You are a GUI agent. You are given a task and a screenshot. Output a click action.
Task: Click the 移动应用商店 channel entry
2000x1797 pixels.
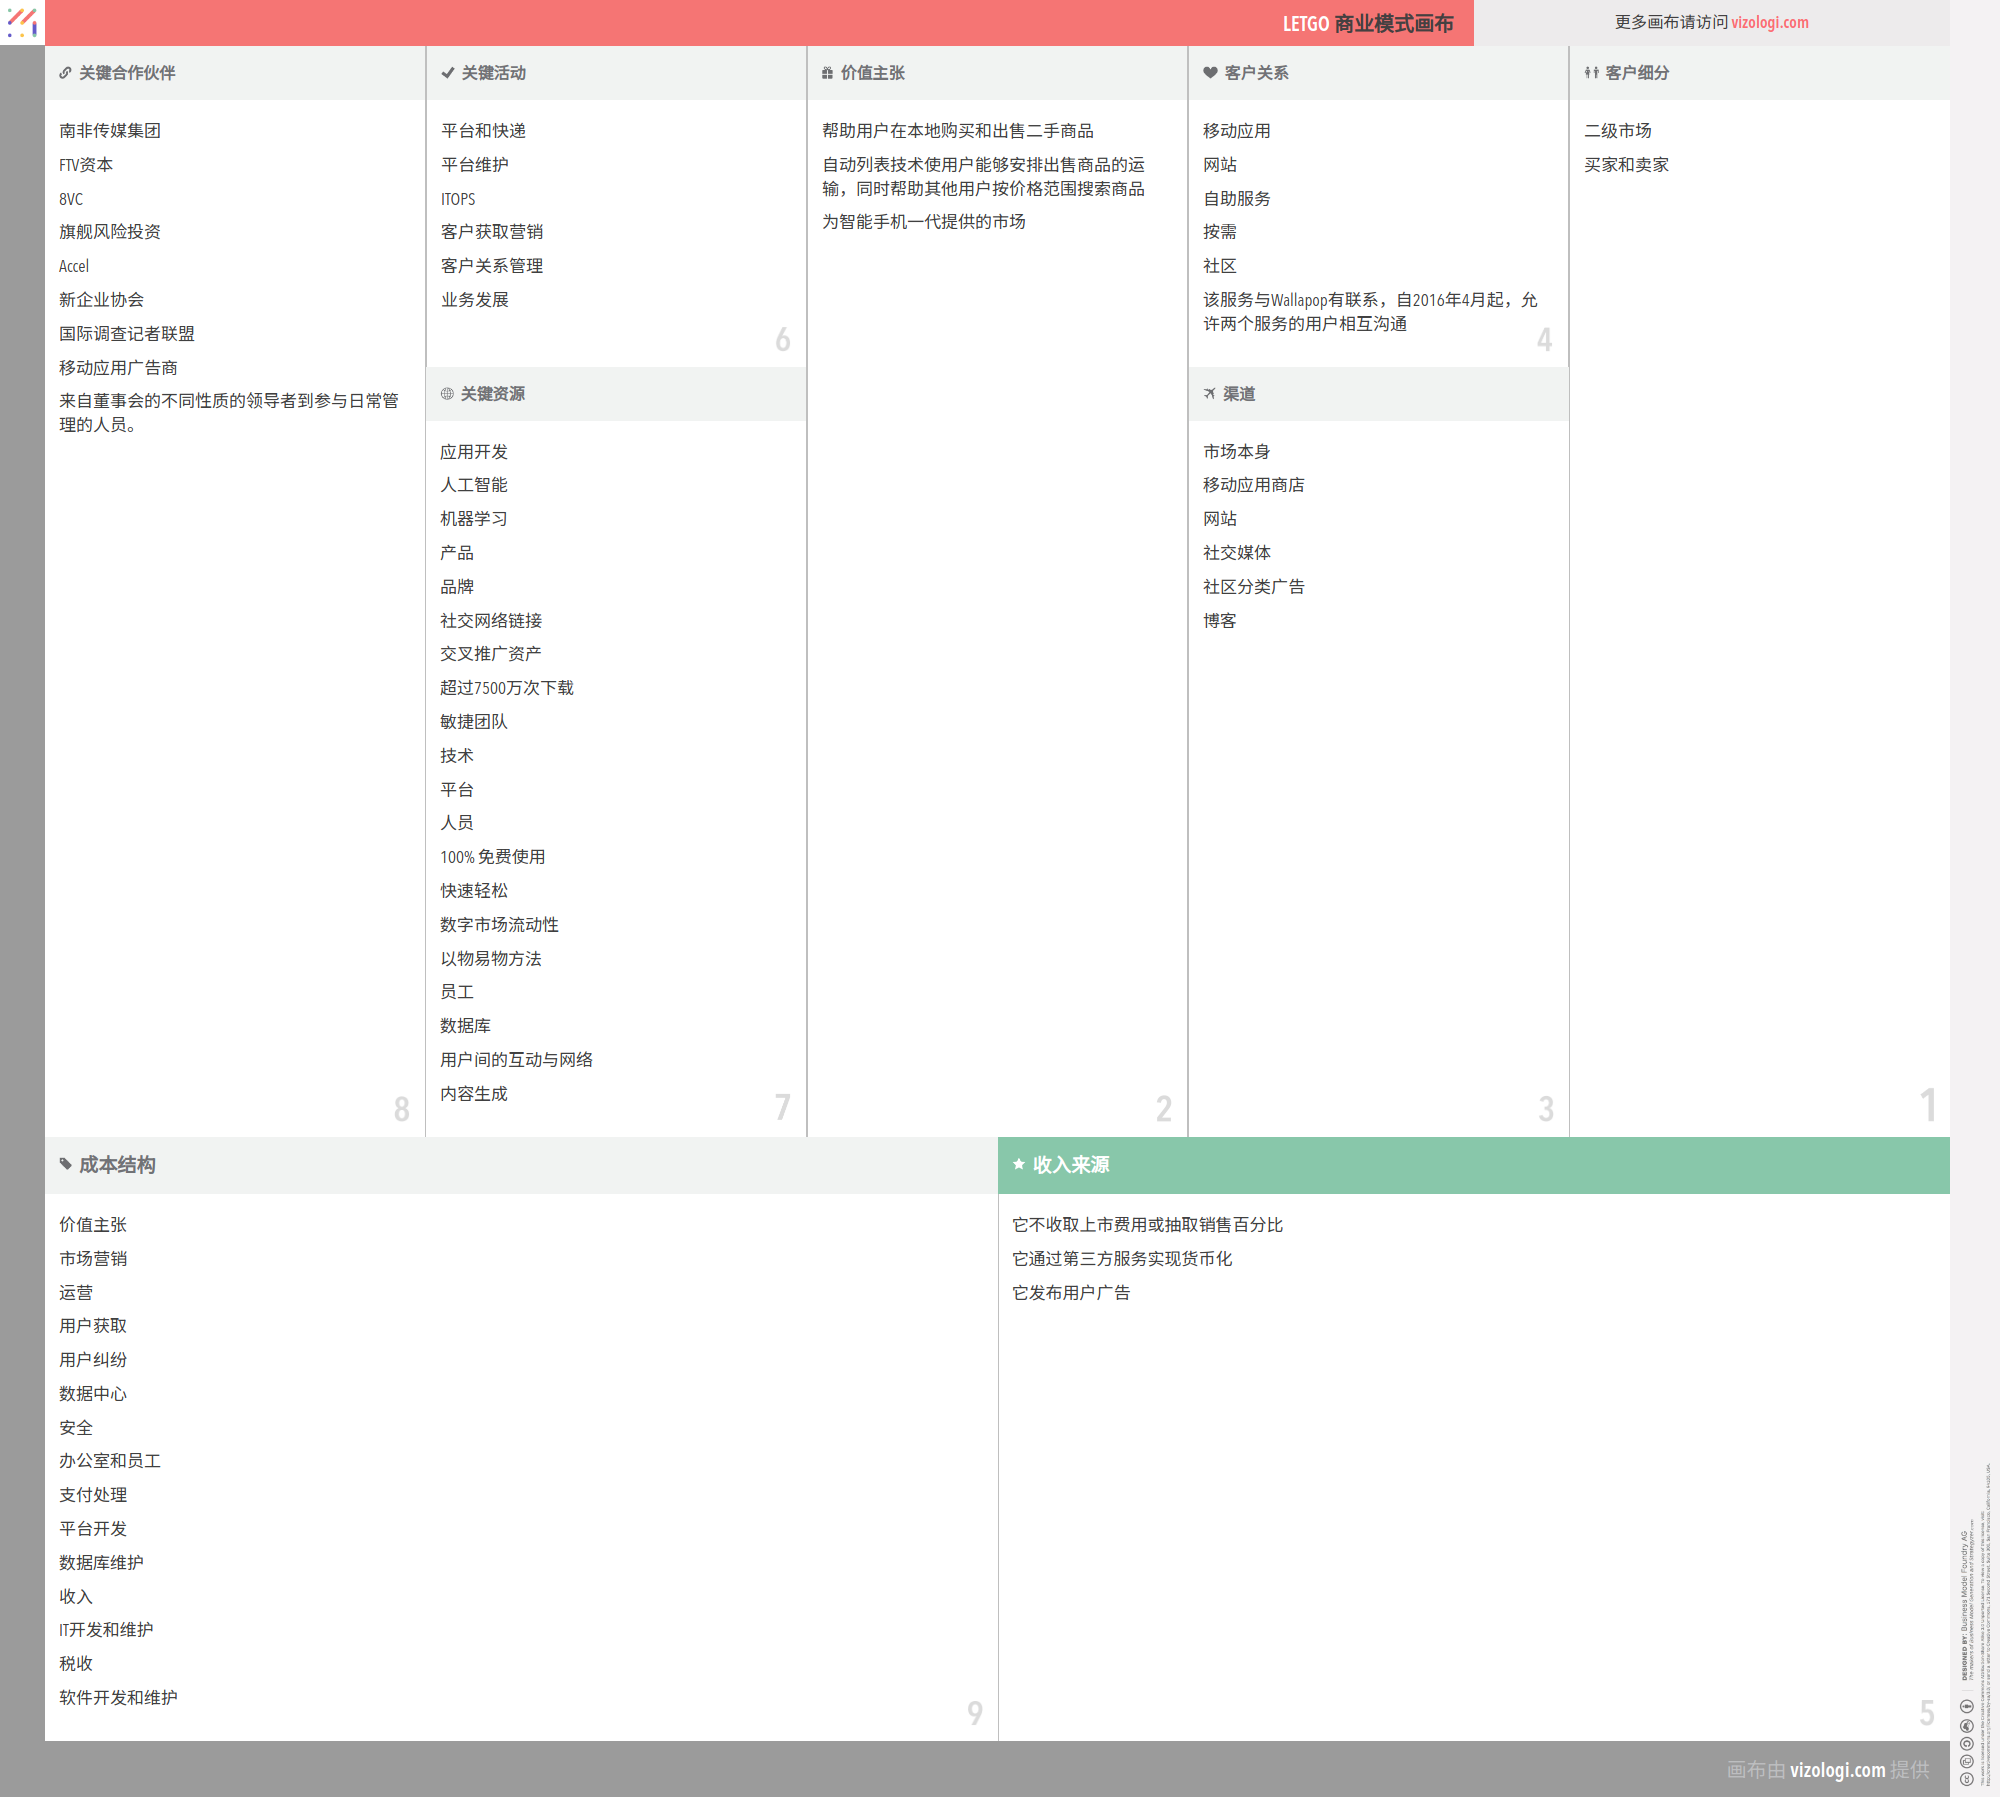1253,485
